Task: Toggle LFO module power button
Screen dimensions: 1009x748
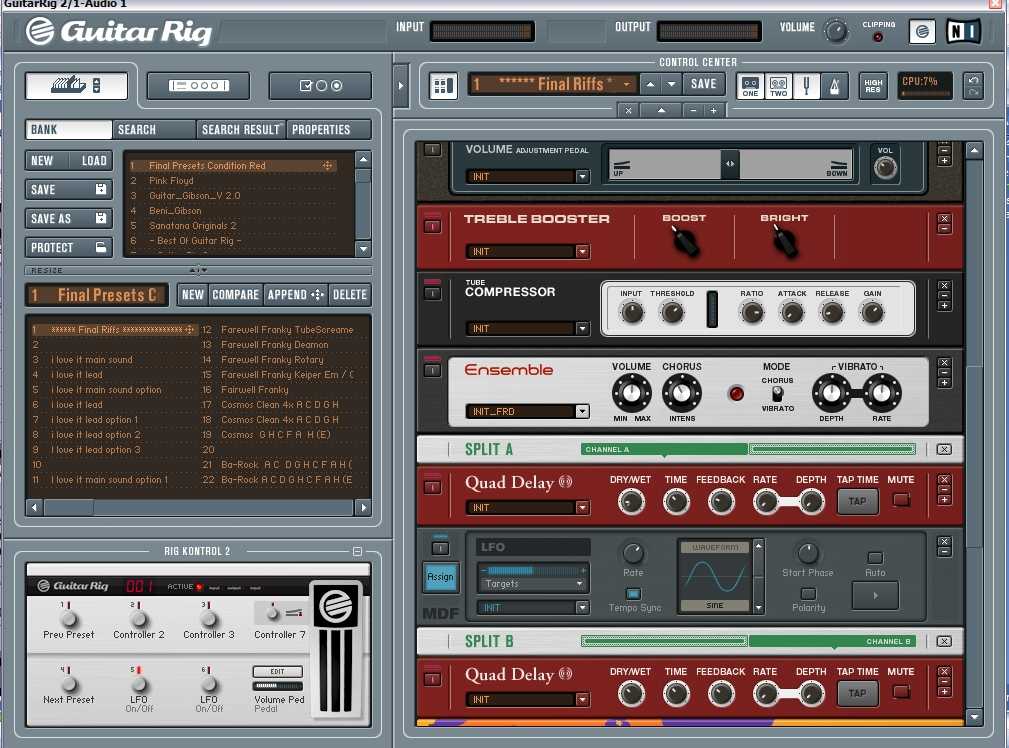Action: pyautogui.click(x=440, y=548)
